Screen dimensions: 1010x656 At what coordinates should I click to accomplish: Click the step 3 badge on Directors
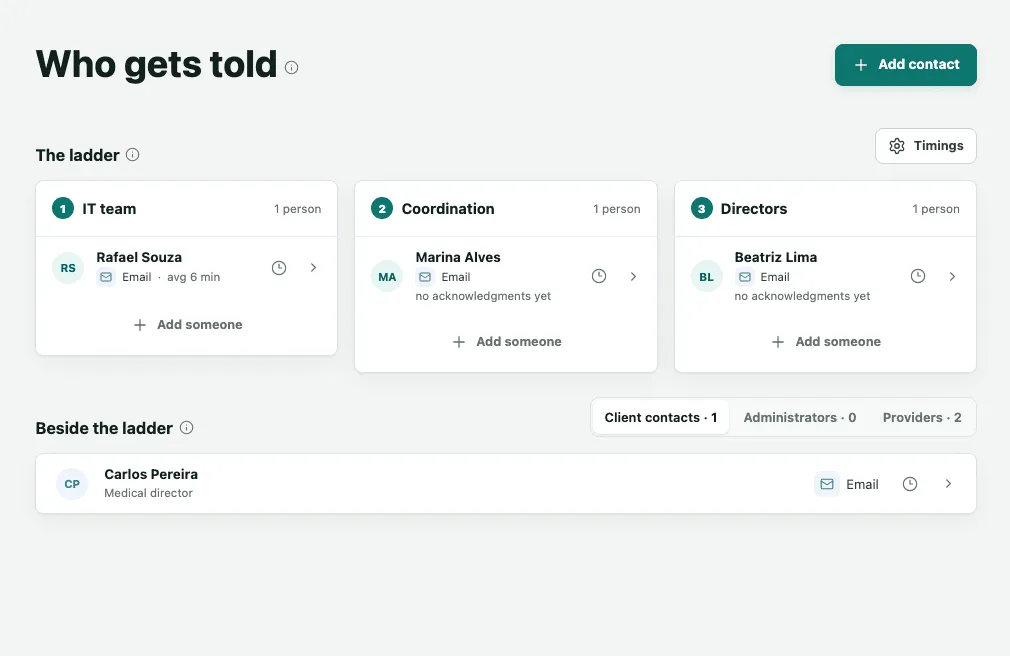pyautogui.click(x=701, y=209)
